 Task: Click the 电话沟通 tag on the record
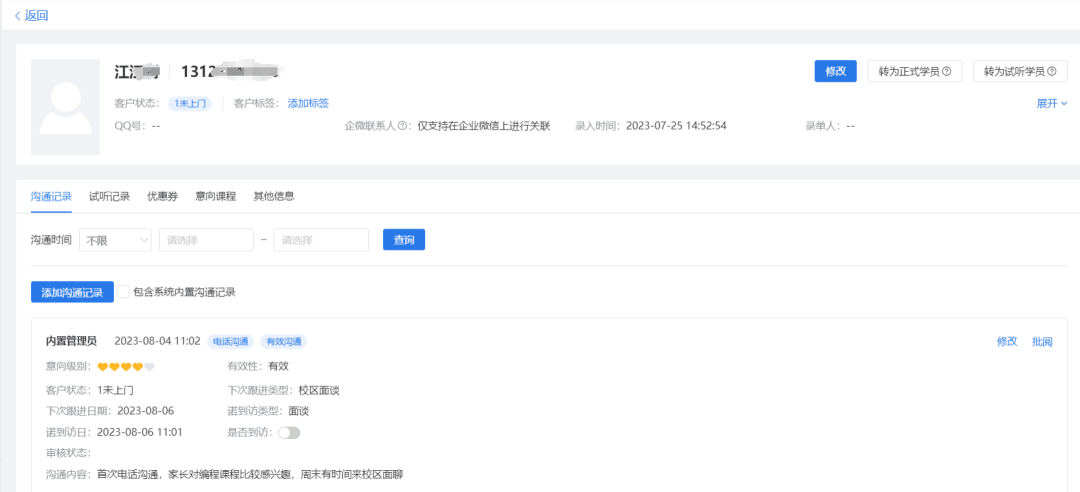coord(231,342)
